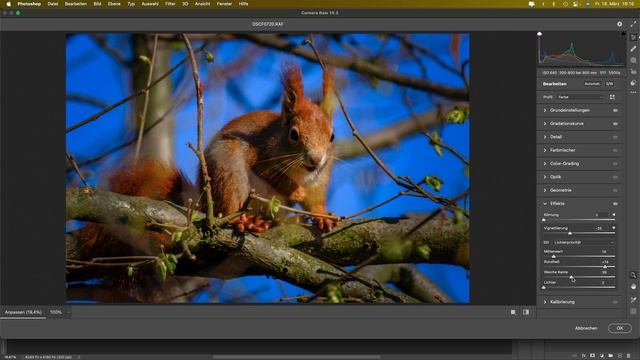Click the Vignettierung slider handle
640x360 pixels.
click(570, 233)
